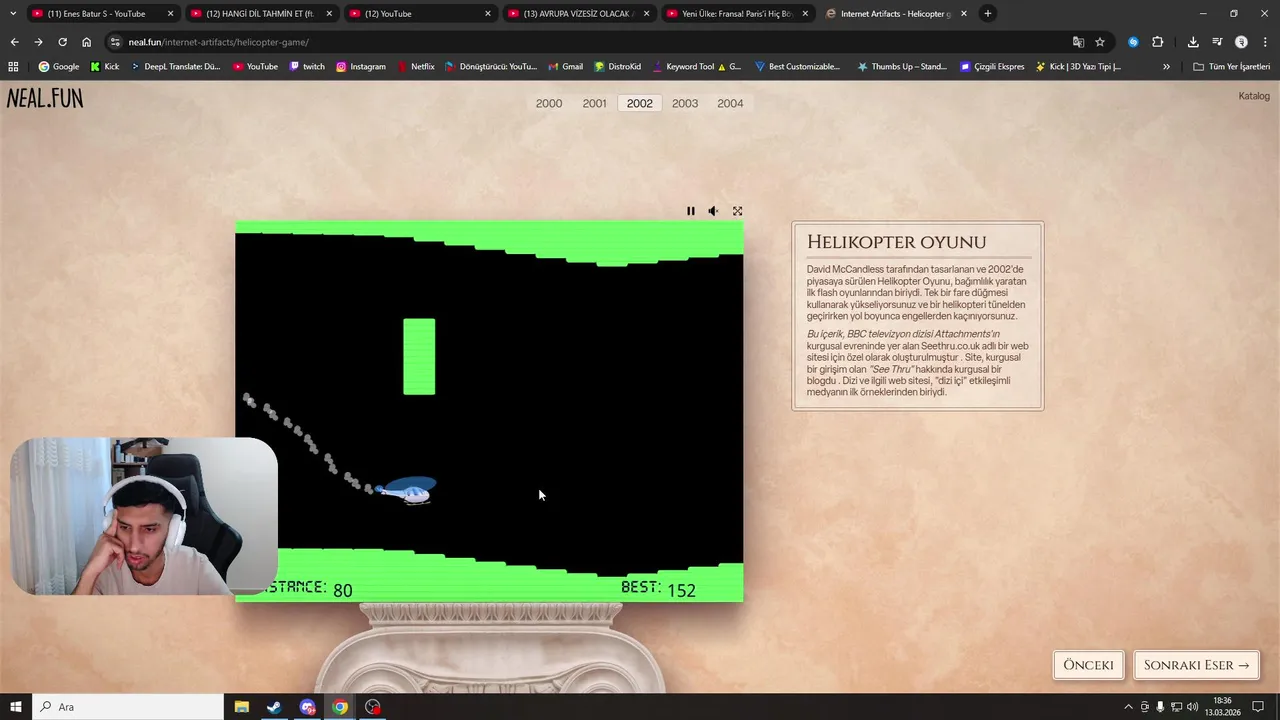The image size is (1280, 720).
Task: Open the DistroKid bookmark
Action: [618, 66]
